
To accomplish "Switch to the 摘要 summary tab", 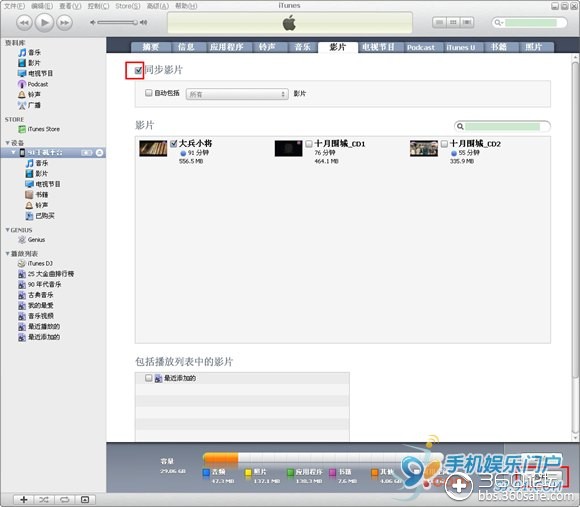I will pos(151,47).
